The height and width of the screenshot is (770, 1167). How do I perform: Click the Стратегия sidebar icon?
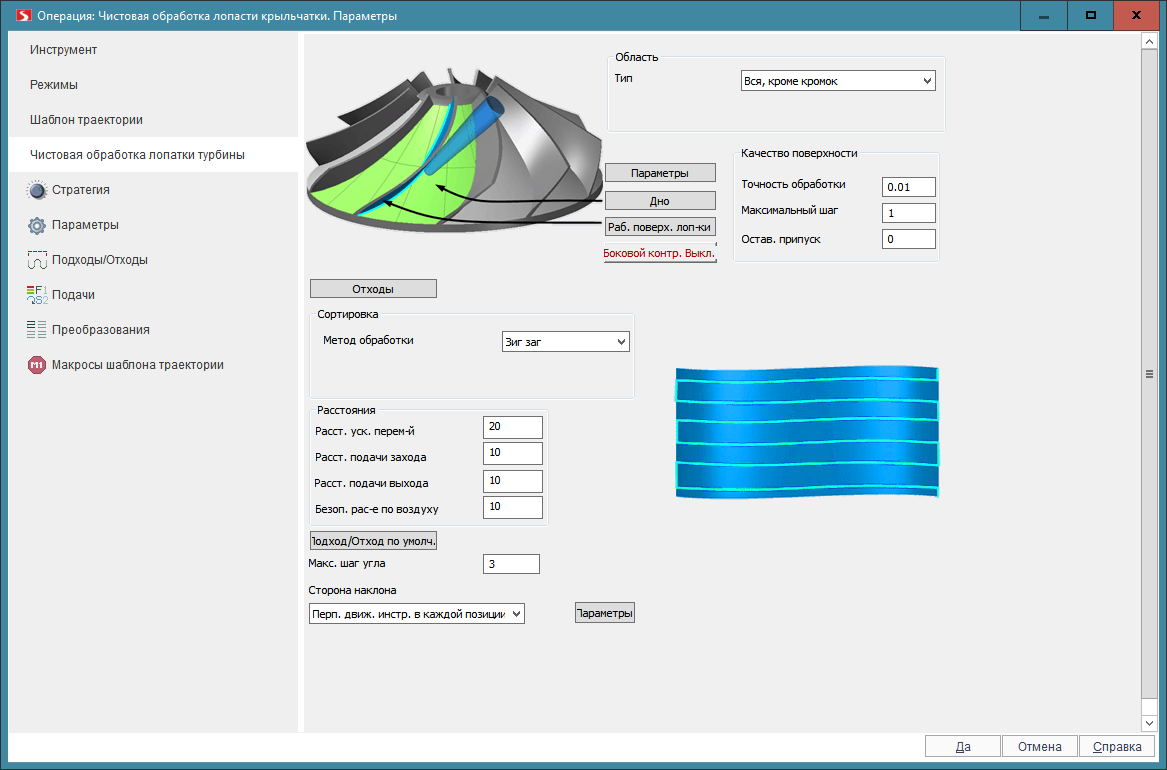point(36,190)
